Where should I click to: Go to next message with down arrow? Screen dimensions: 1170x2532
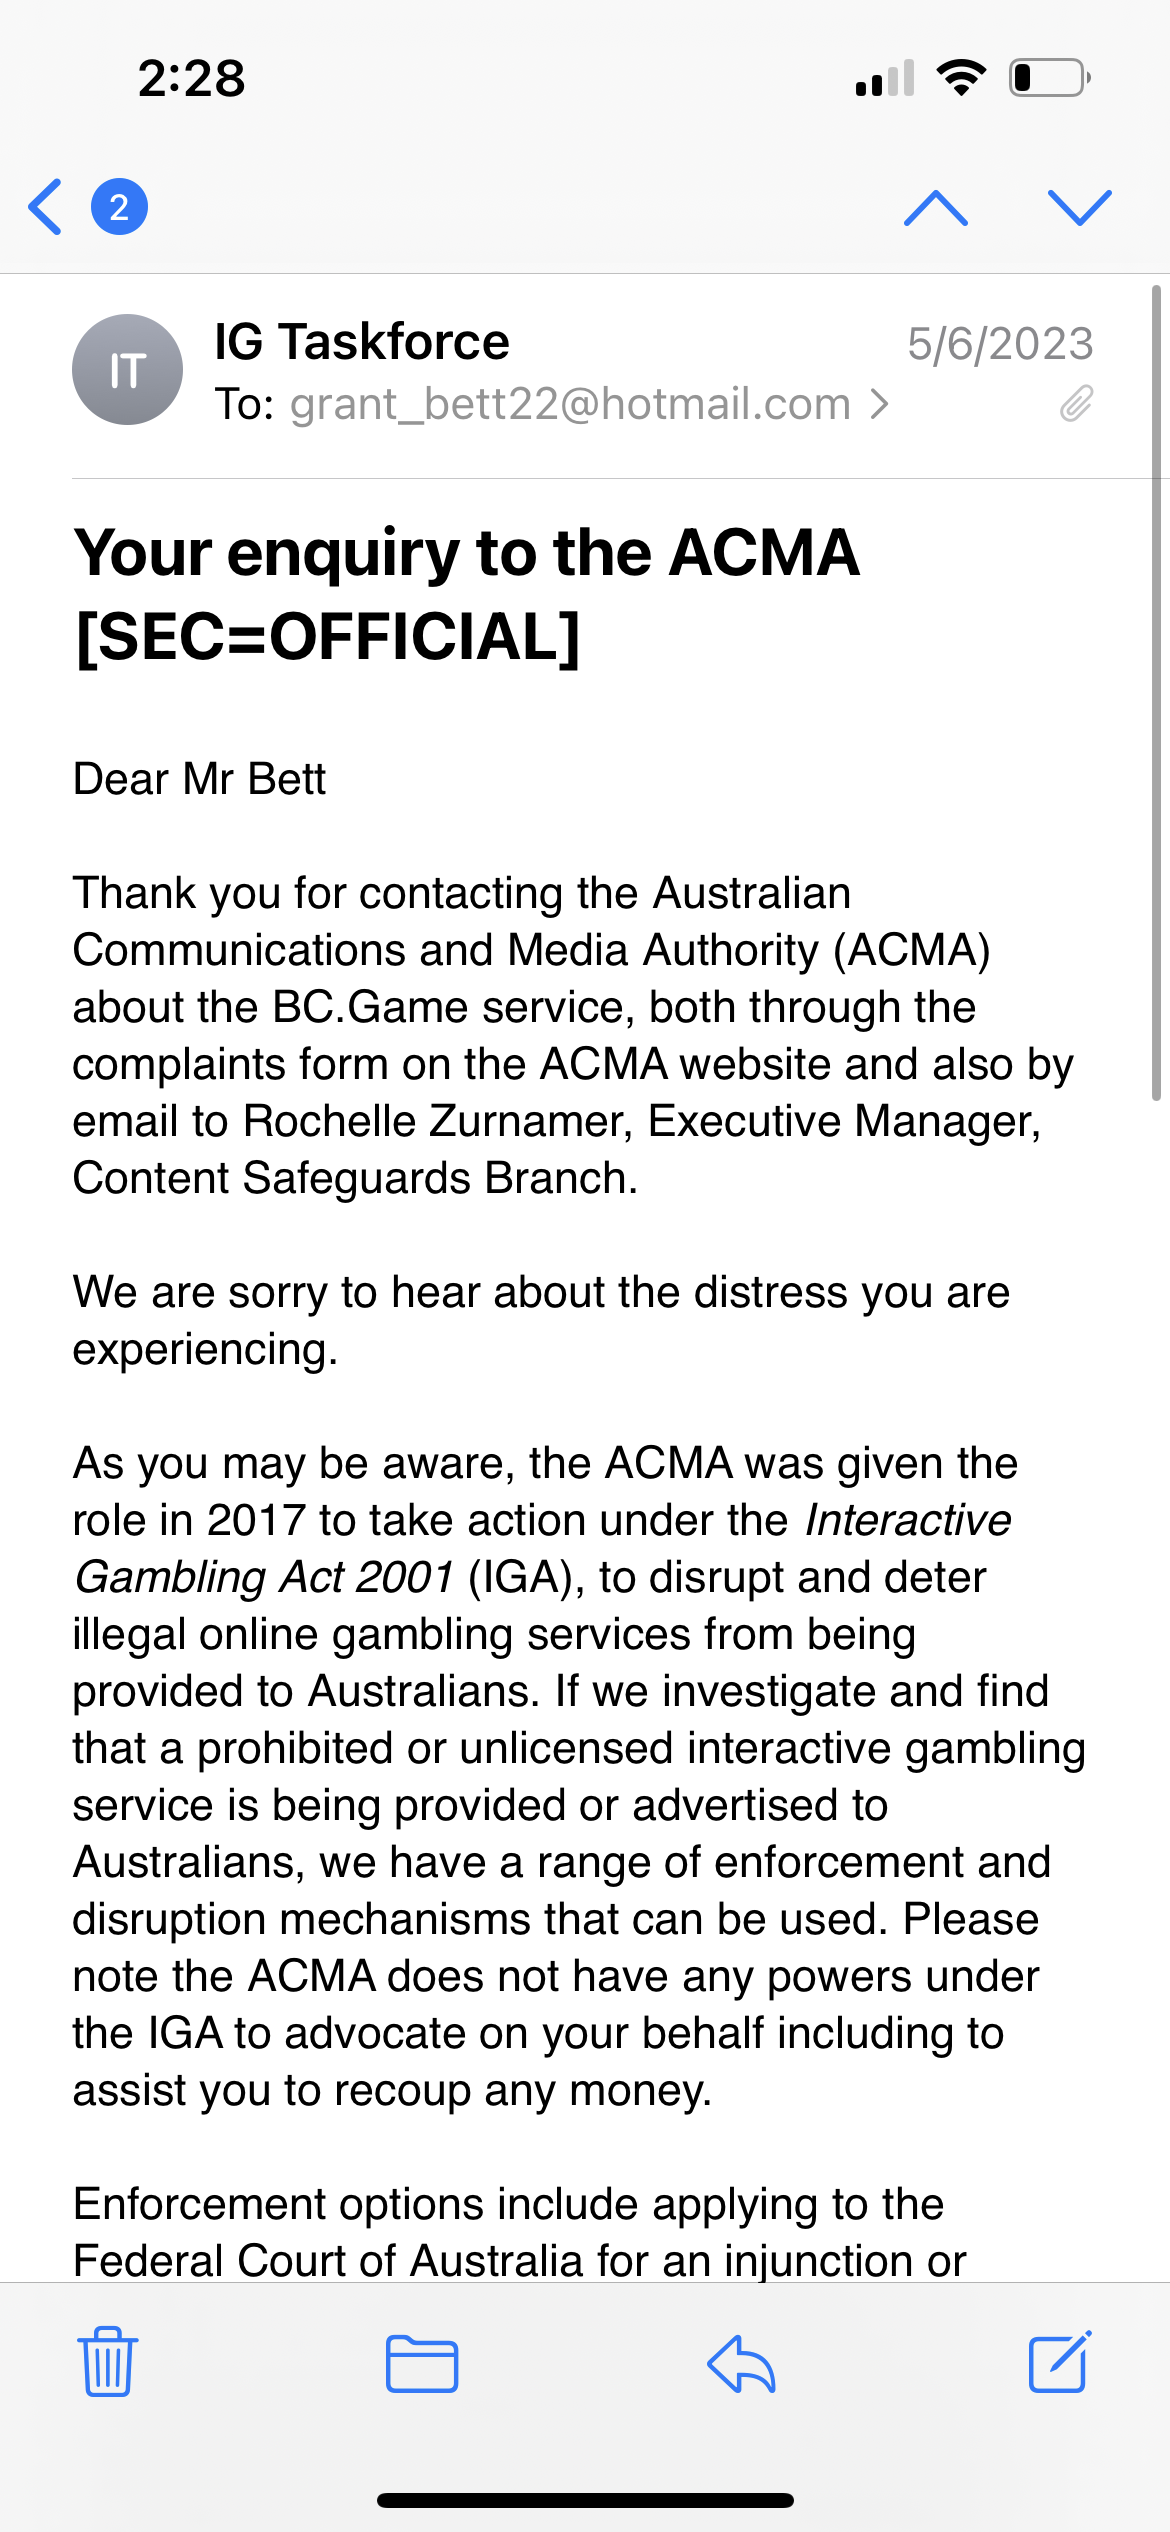point(1079,207)
